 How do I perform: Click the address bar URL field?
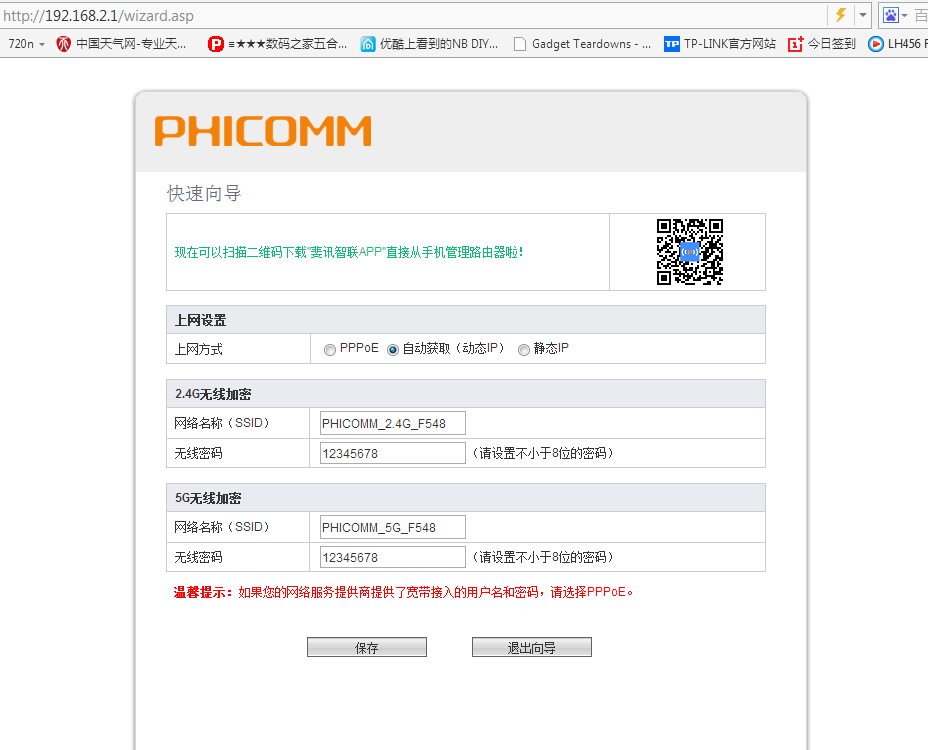[414, 15]
